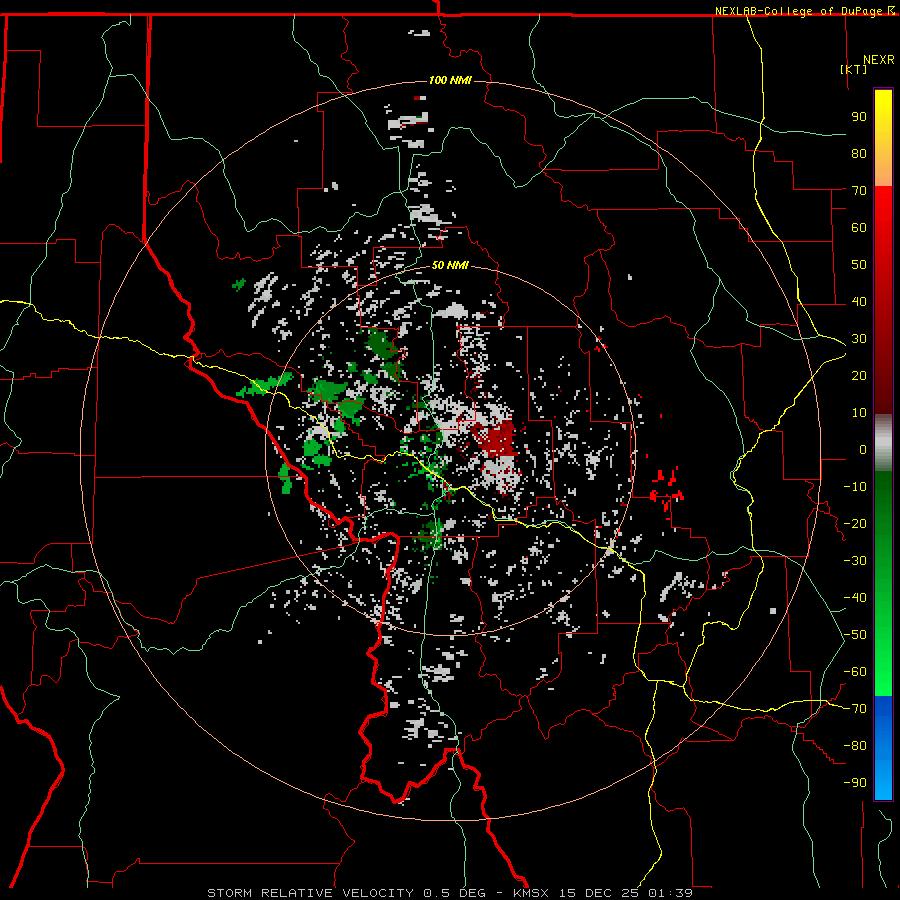900x900 pixels.
Task: Click the 100 NMI range ring label
Action: click(x=450, y=80)
